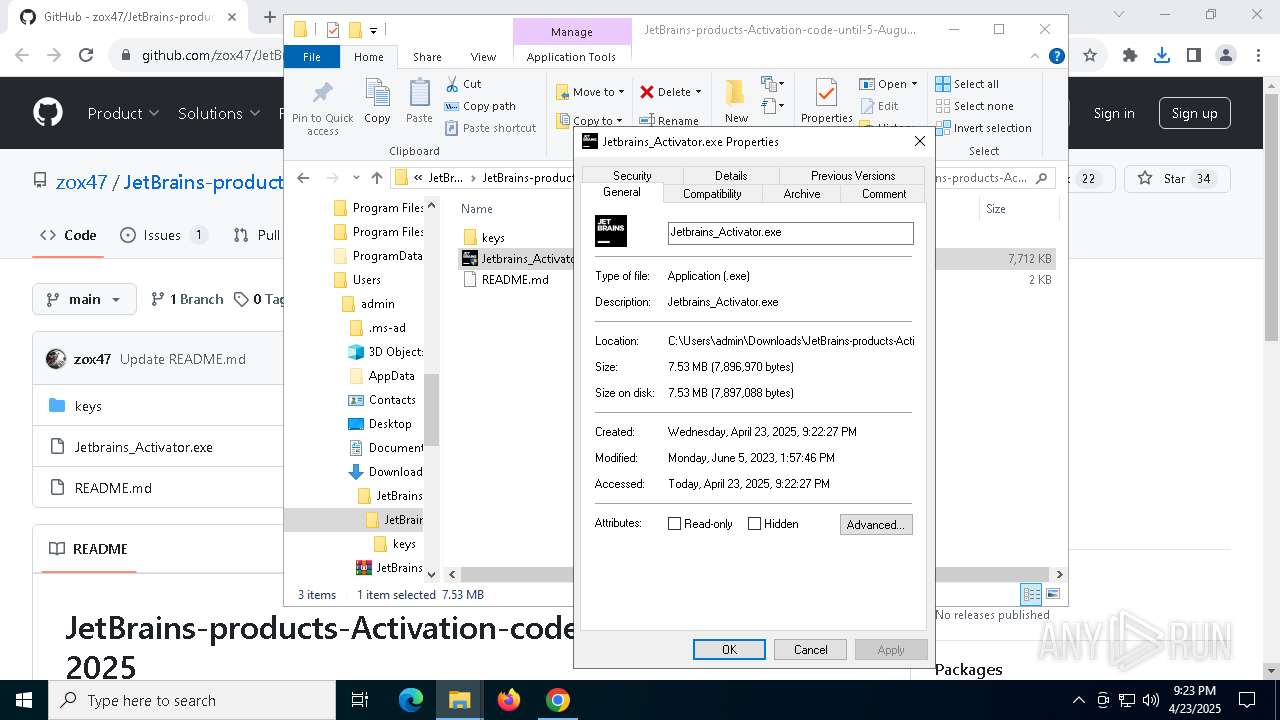Screen dimensions: 1280x720
Task: Click Explorer back navigation arrow
Action: click(x=303, y=178)
